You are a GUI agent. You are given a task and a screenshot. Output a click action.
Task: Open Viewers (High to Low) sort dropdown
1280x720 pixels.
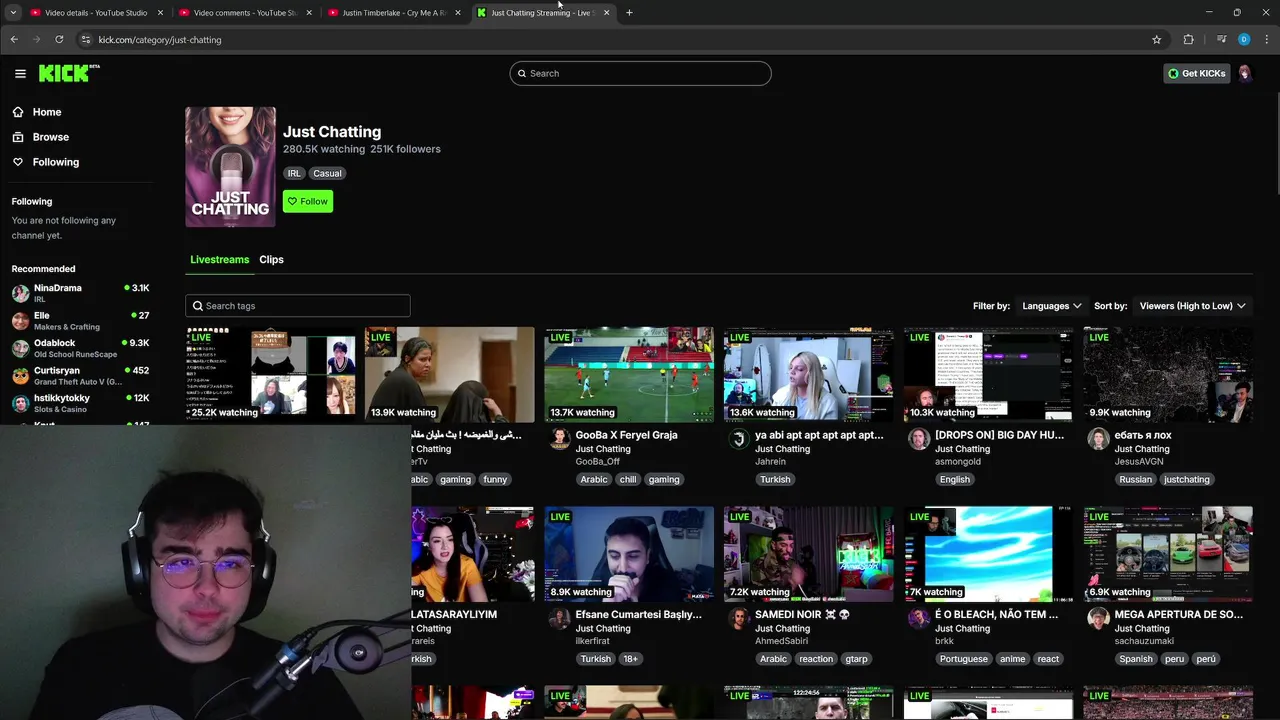pos(1193,306)
